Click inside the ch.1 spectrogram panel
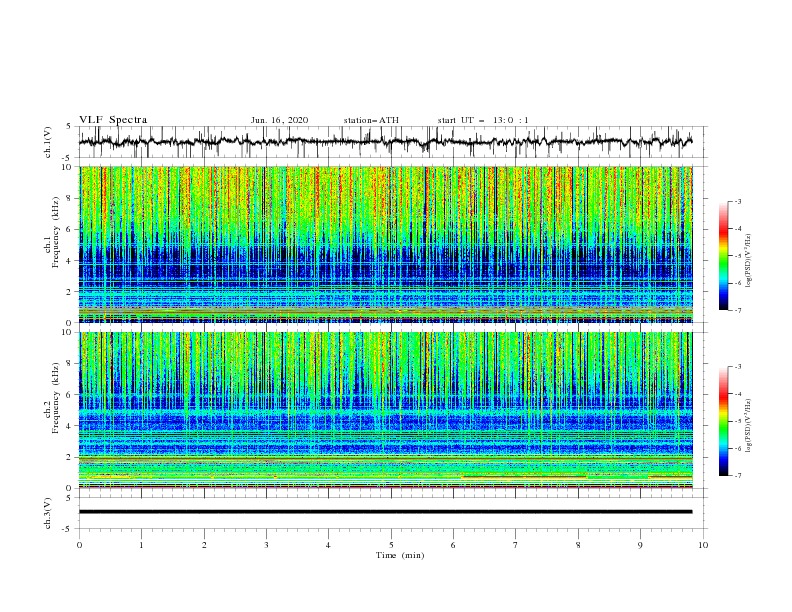The height and width of the screenshot is (612, 792). pyautogui.click(x=385, y=244)
